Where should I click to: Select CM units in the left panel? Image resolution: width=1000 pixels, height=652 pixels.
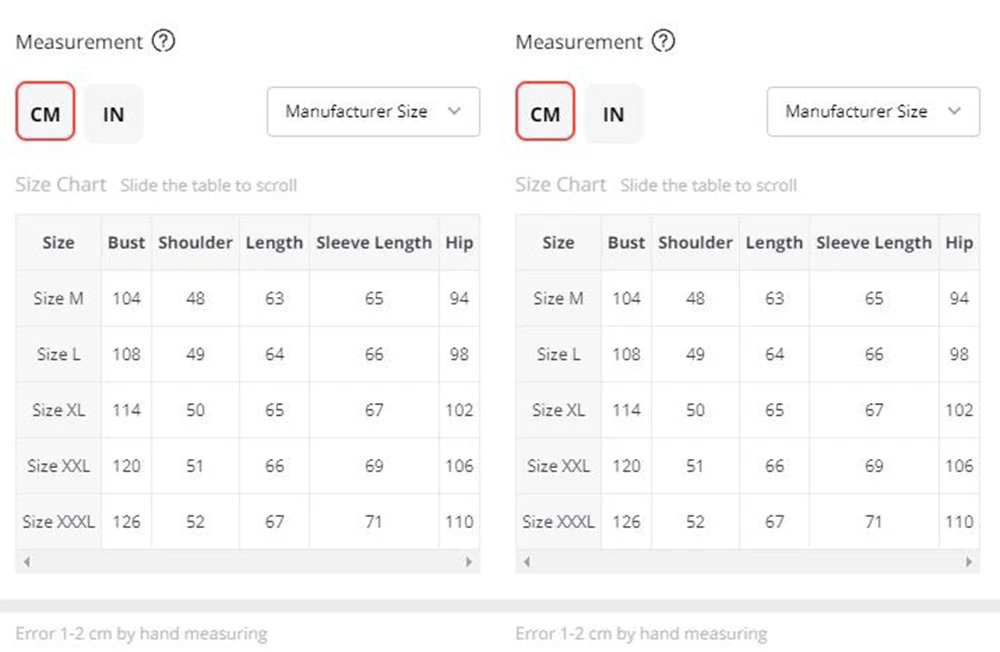(45, 114)
